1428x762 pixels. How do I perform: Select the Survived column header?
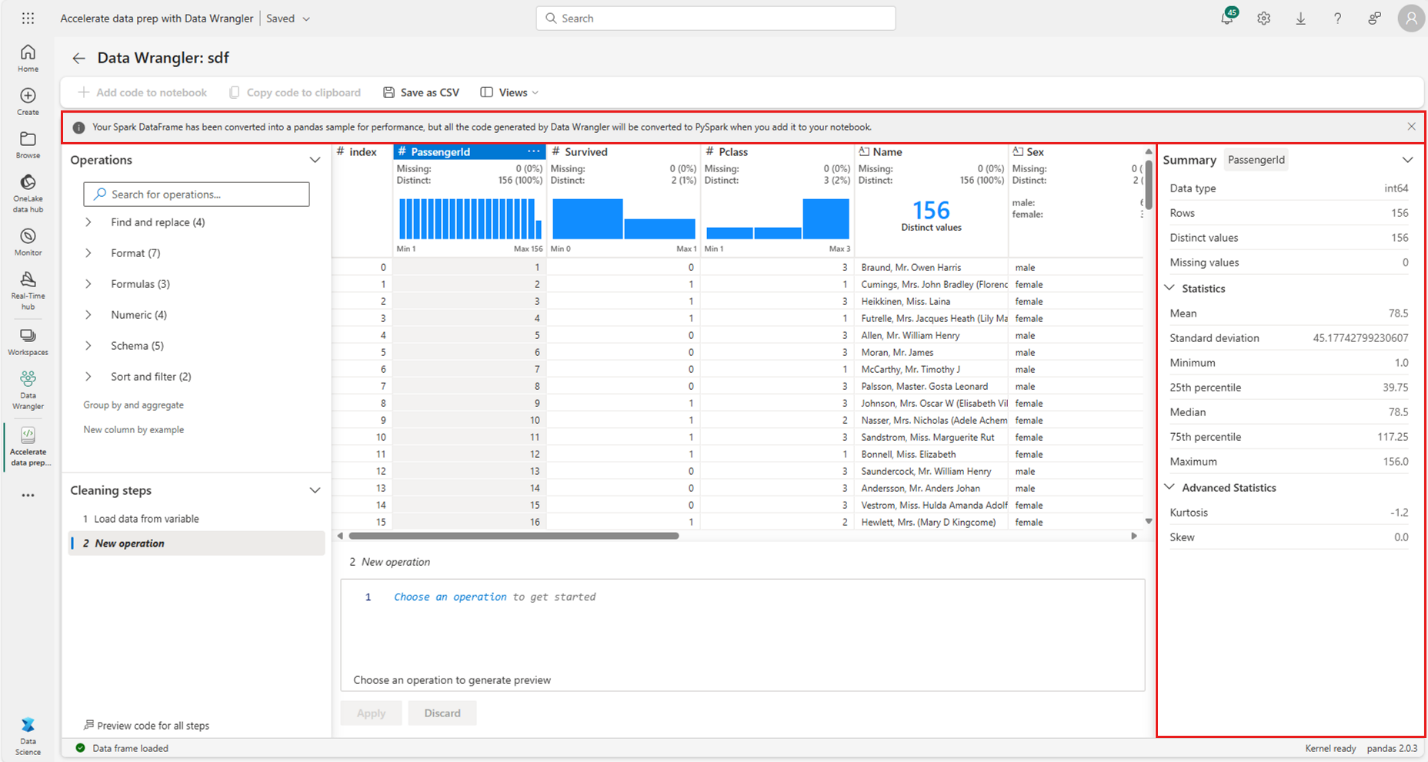click(x=623, y=152)
